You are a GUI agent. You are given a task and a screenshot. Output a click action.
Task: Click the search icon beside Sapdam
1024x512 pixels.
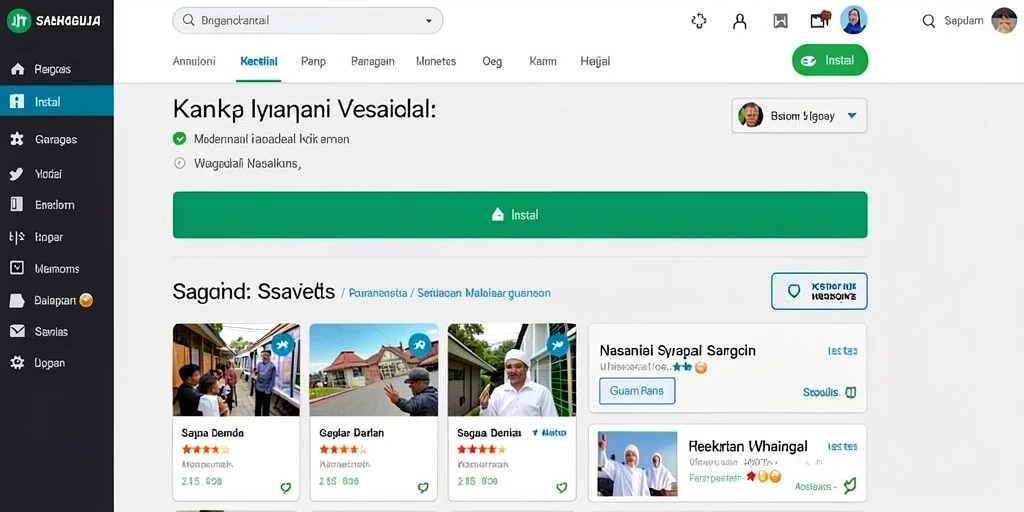pos(929,21)
